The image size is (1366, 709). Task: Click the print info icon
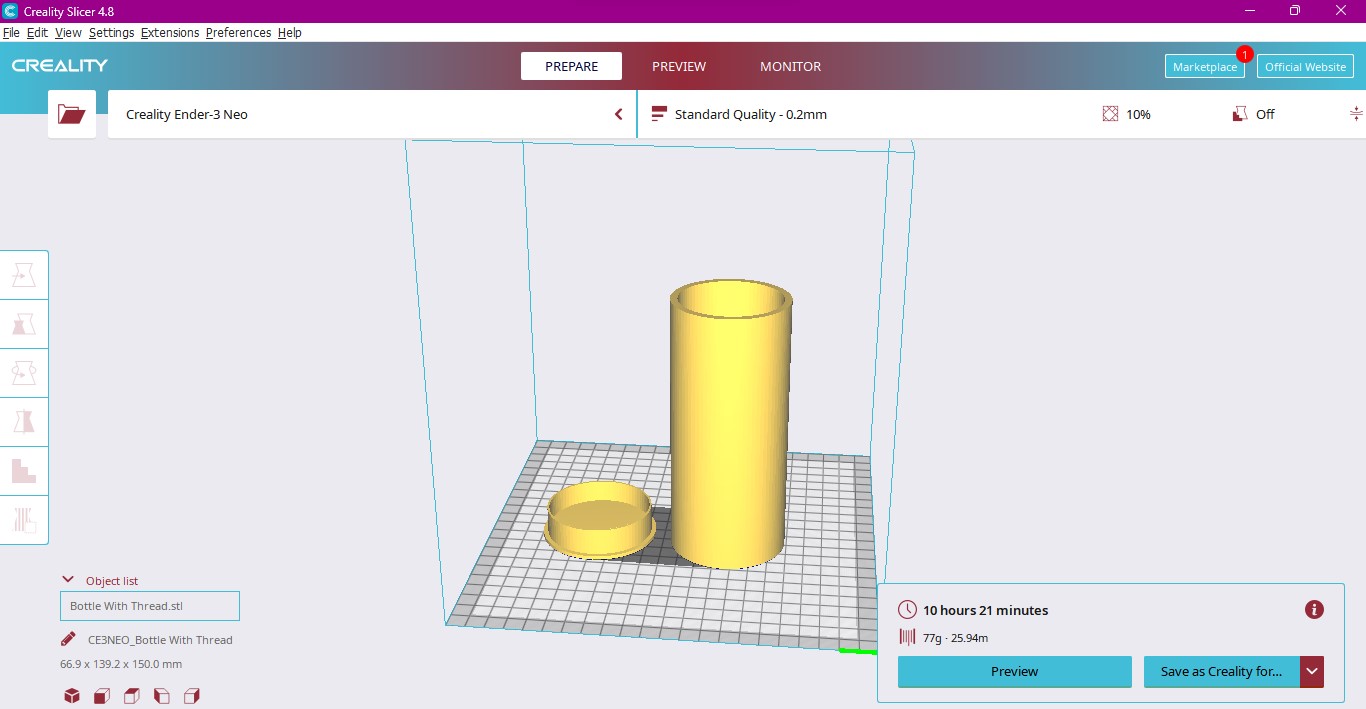1314,610
